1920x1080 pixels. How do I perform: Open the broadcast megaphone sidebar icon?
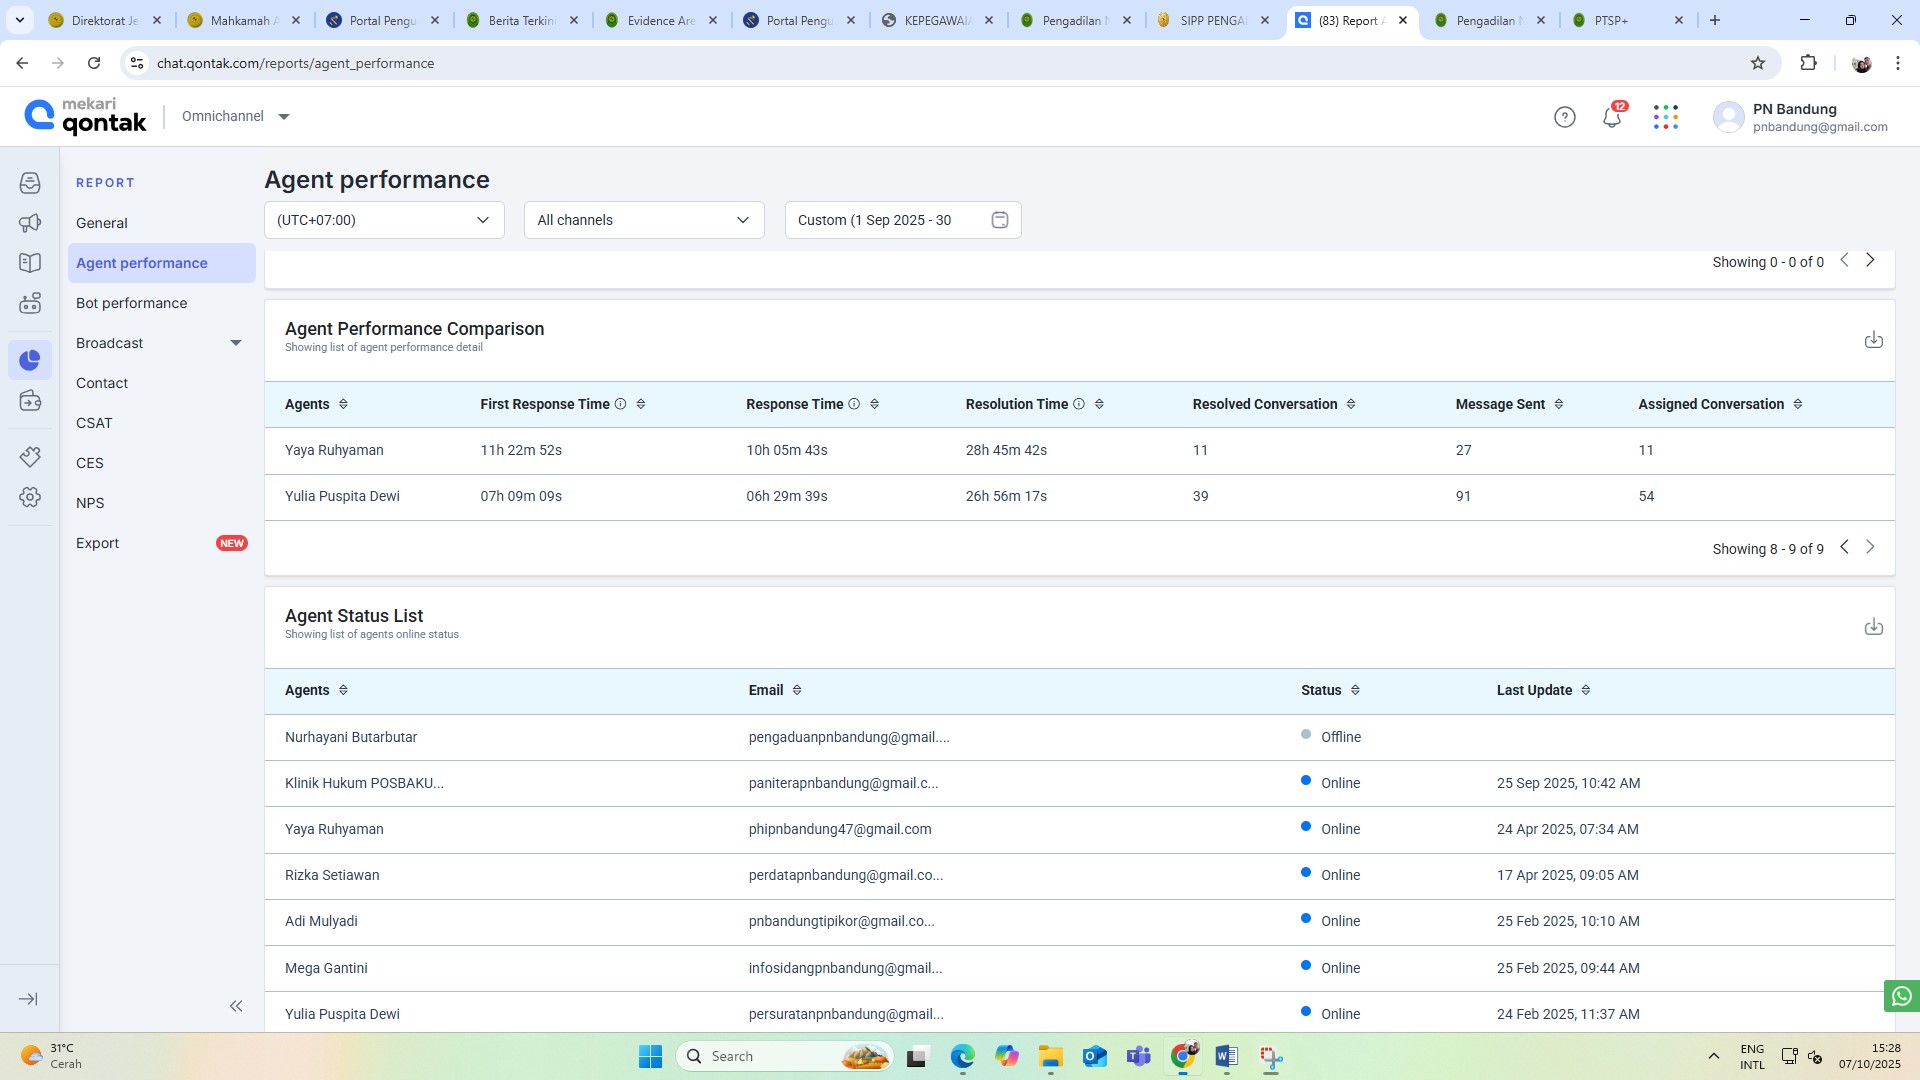click(30, 223)
